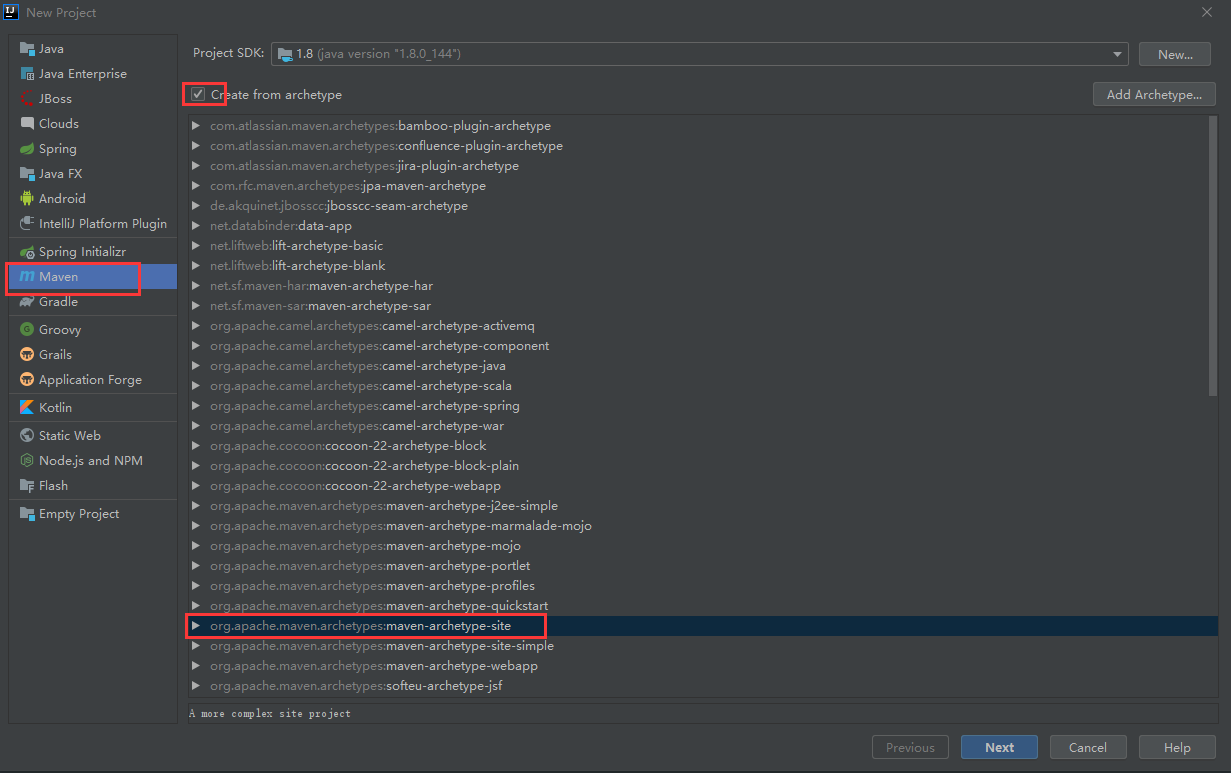Screen dimensions: 1231x773
Task: Click the JBoss red icon
Action: [x=27, y=99]
